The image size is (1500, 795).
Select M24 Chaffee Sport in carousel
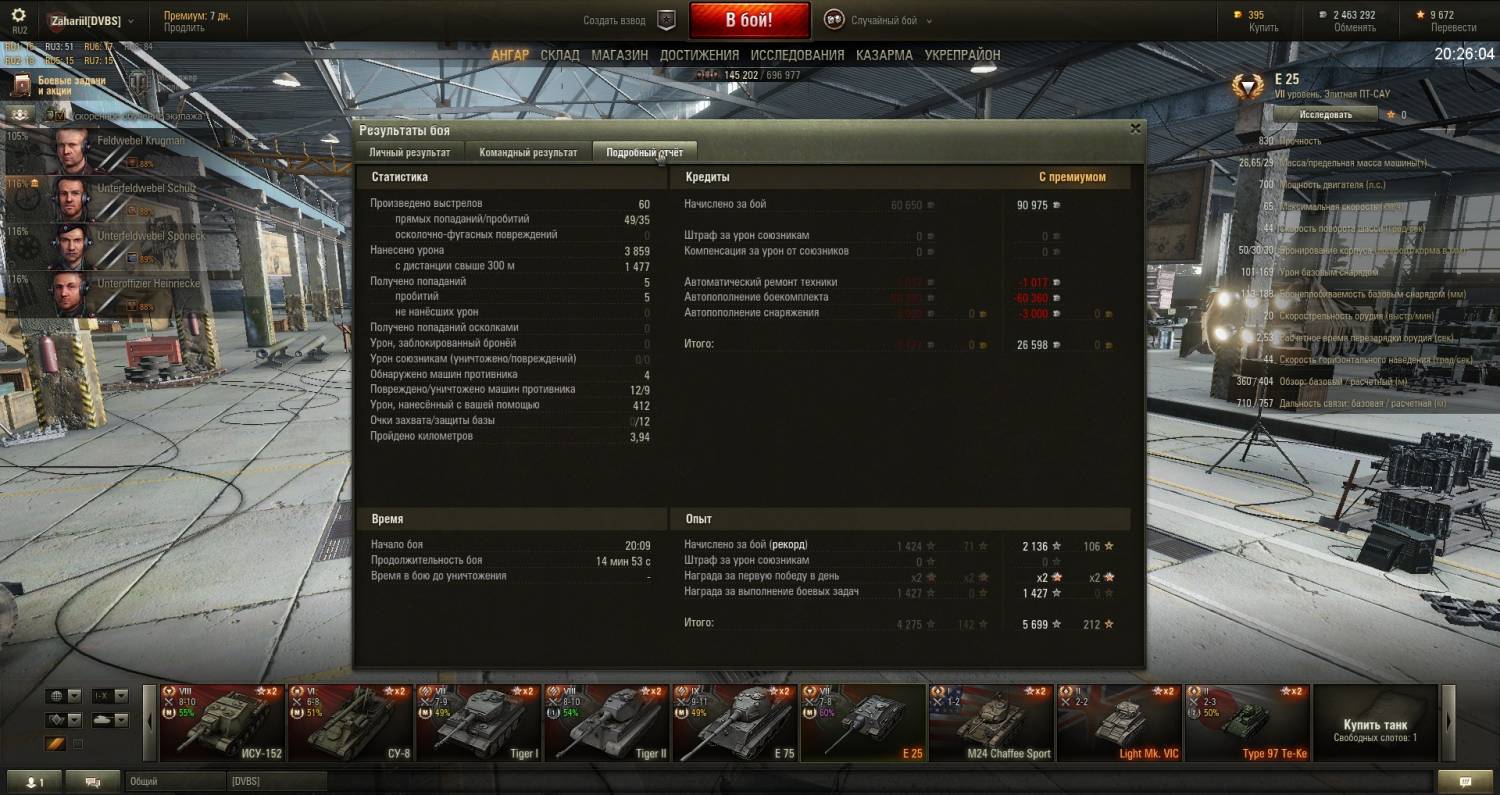coord(991,723)
